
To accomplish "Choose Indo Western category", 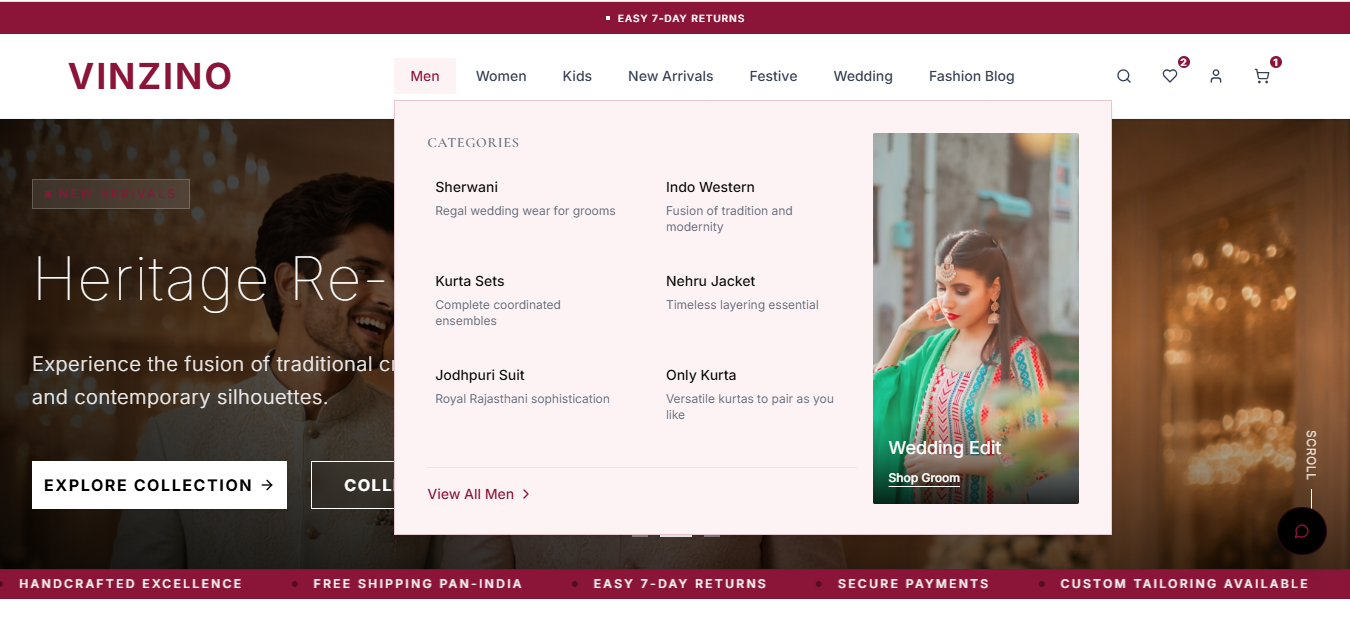I will tap(710, 187).
